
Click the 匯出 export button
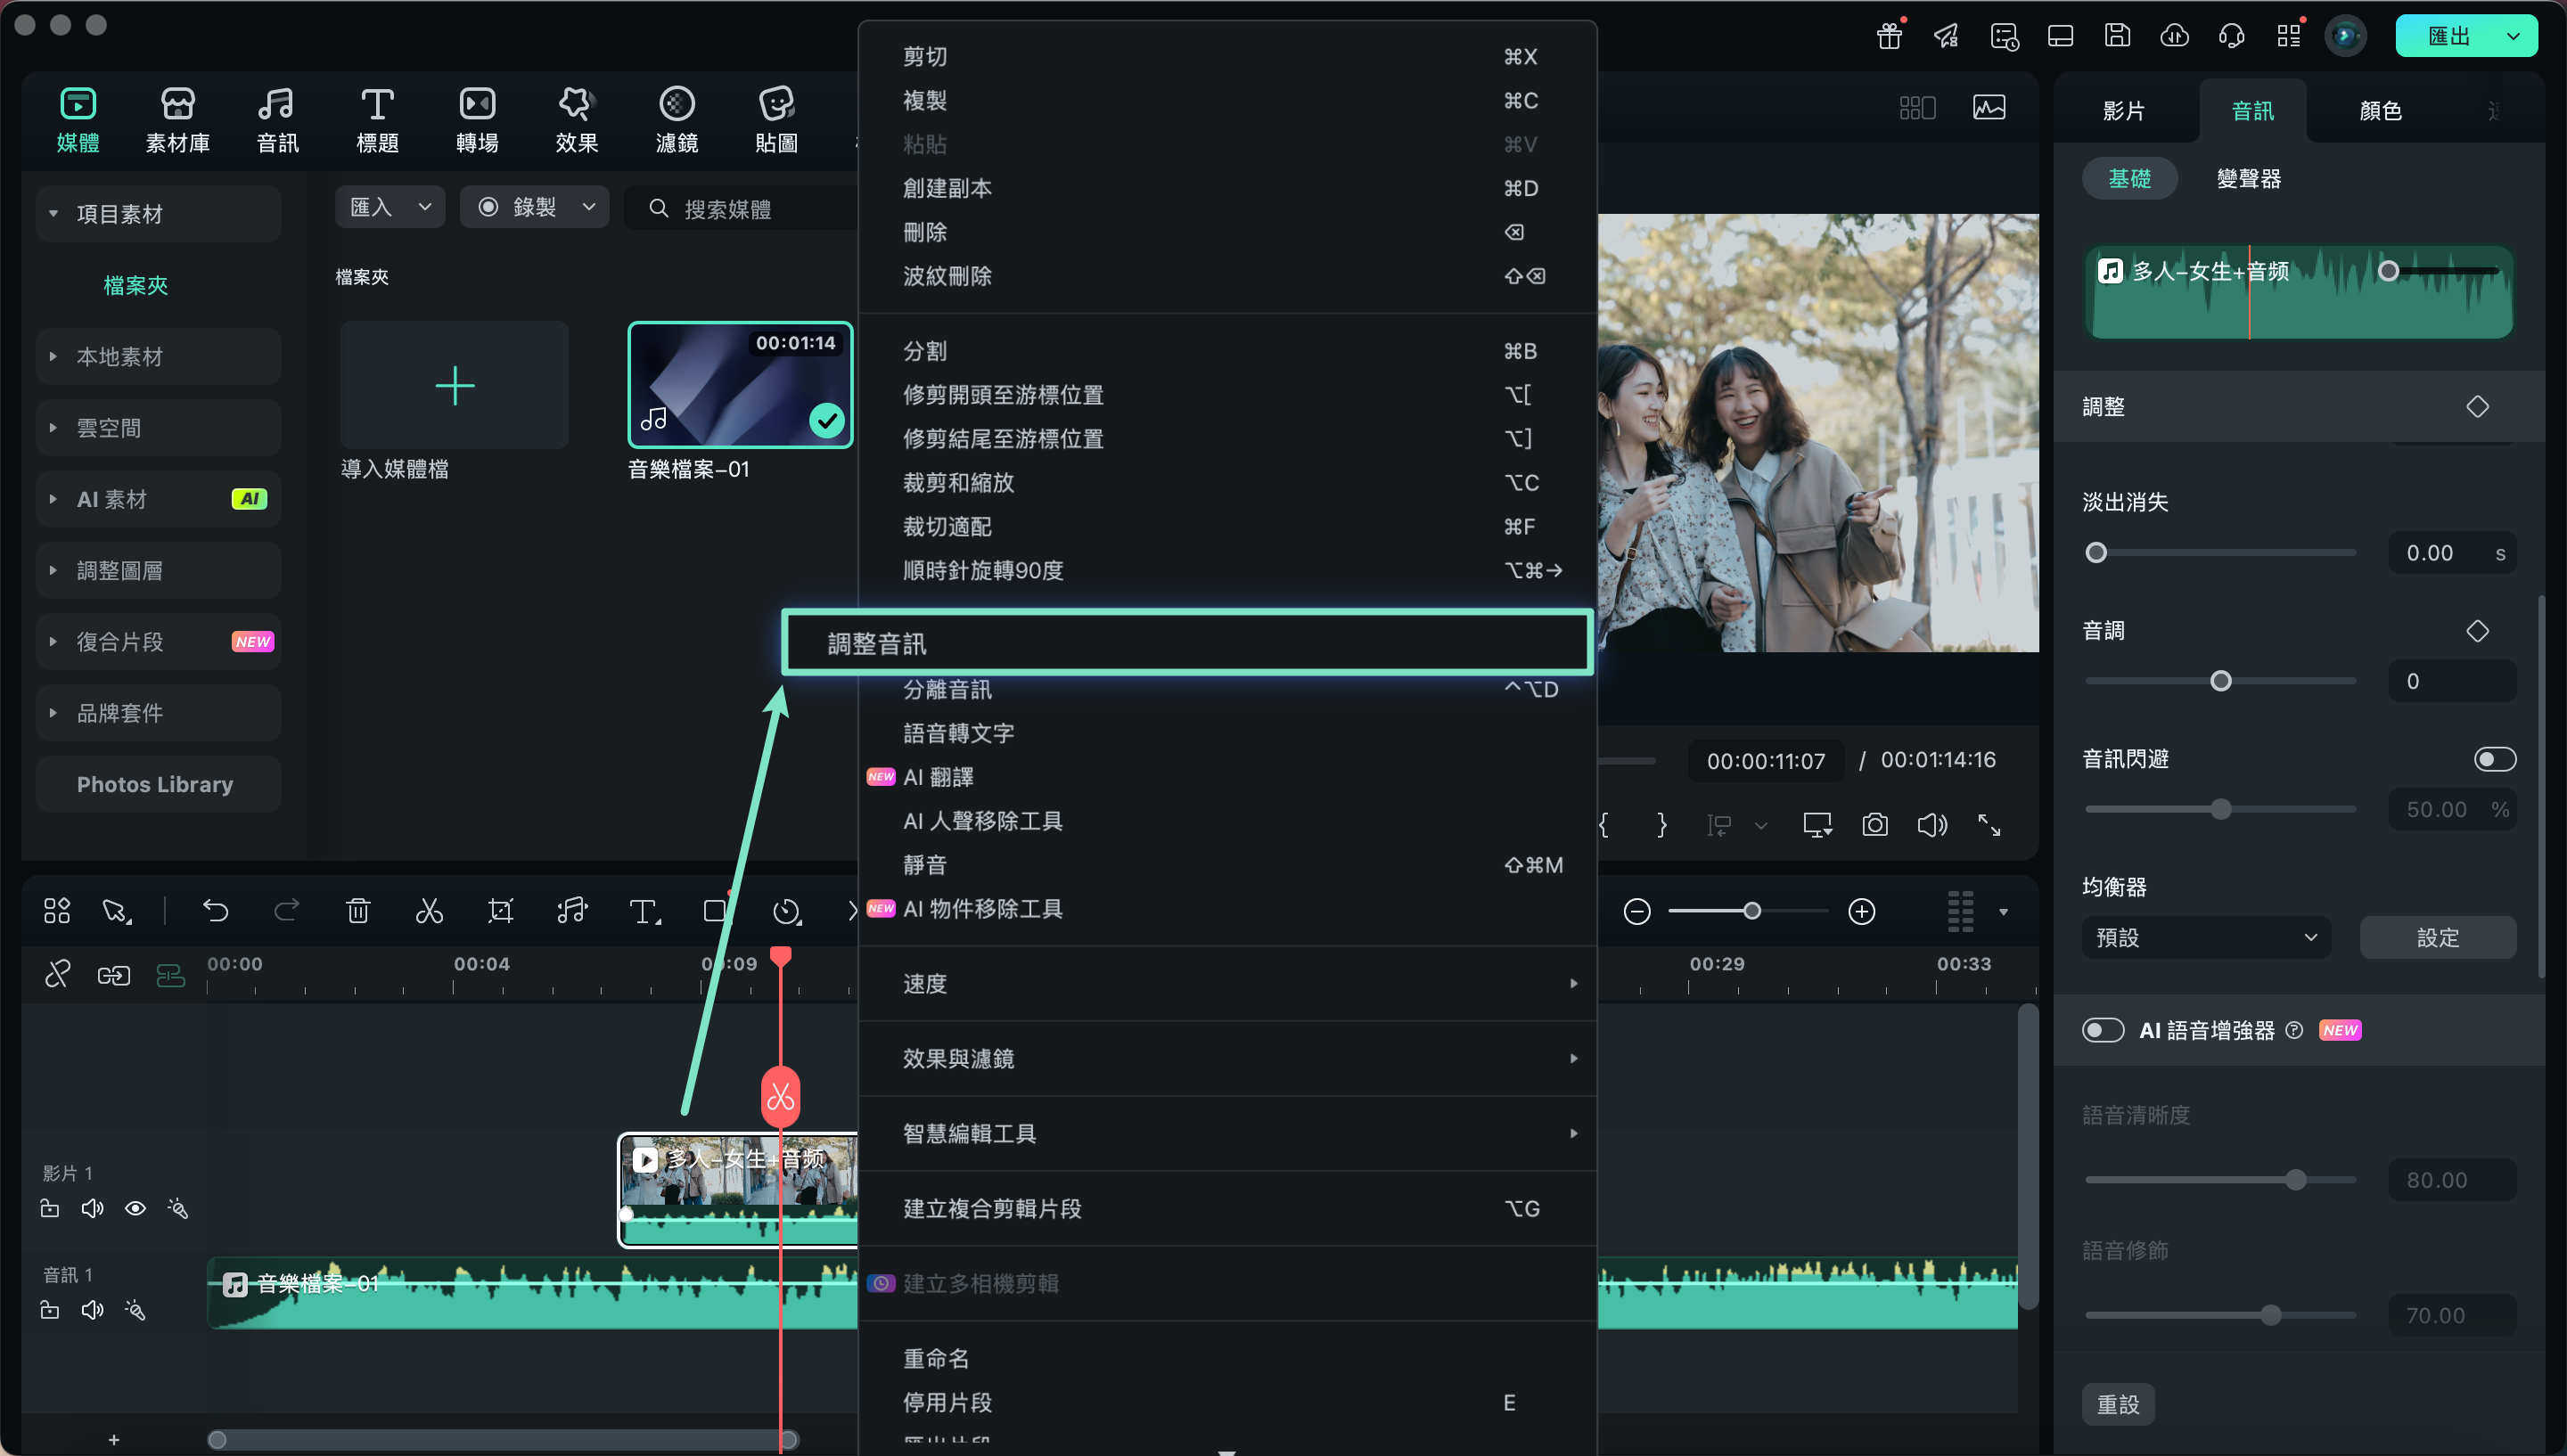point(2448,36)
